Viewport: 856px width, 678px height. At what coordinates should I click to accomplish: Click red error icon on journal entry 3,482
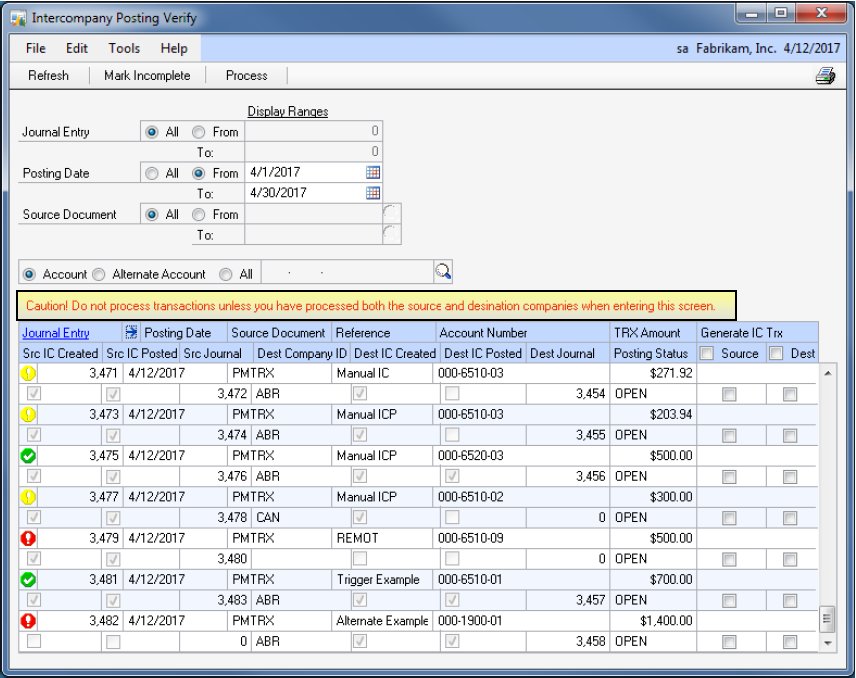(x=29, y=621)
